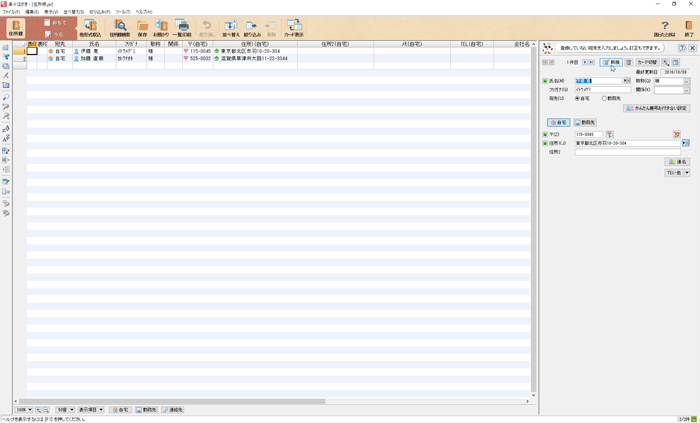Click the 一覧印刷 list print icon

pyautogui.click(x=182, y=28)
